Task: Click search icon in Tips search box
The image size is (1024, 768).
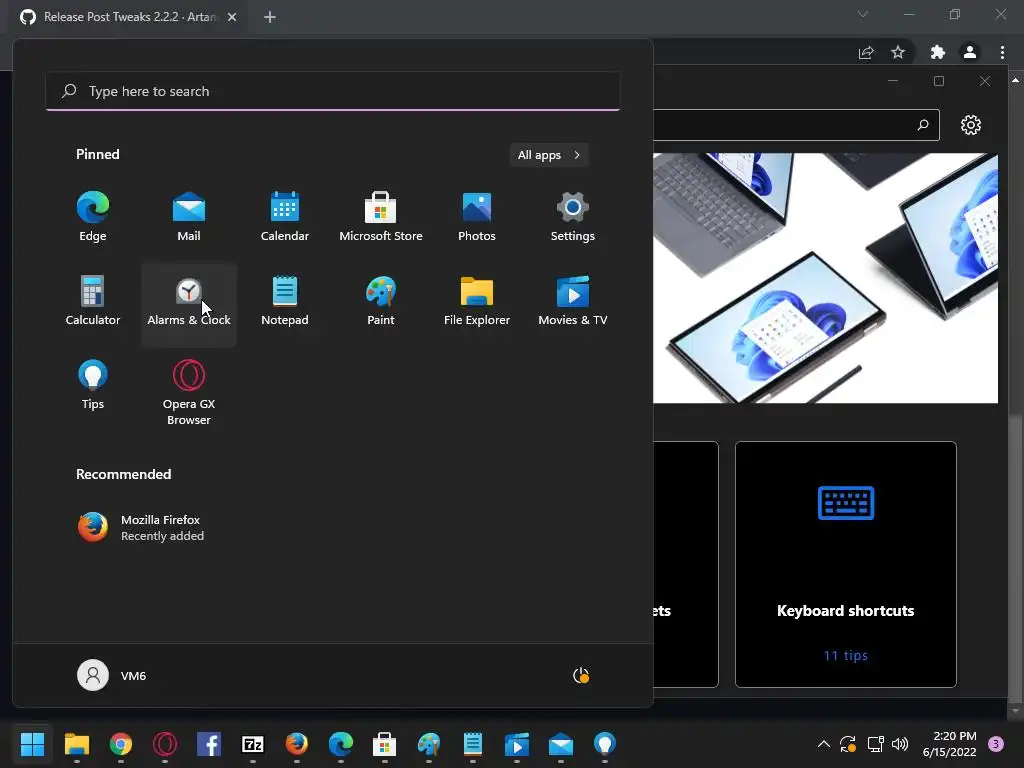Action: [923, 125]
